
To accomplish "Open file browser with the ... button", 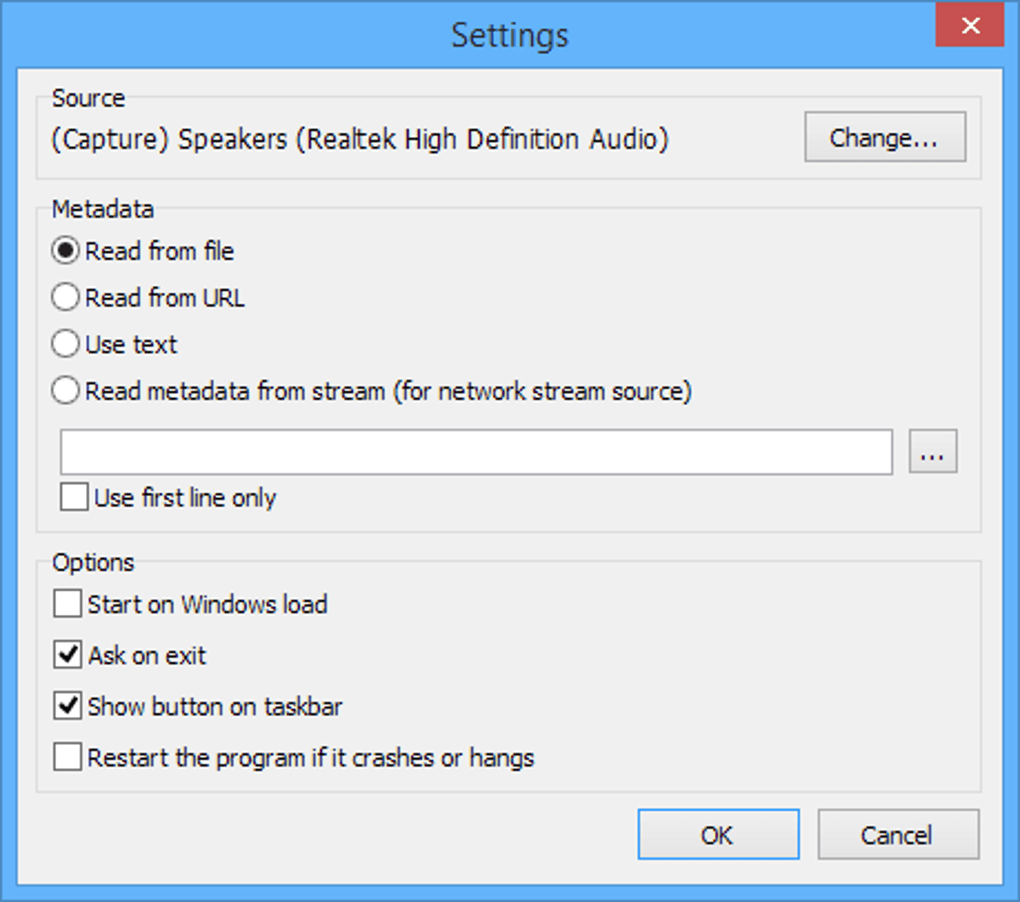I will (x=933, y=451).
